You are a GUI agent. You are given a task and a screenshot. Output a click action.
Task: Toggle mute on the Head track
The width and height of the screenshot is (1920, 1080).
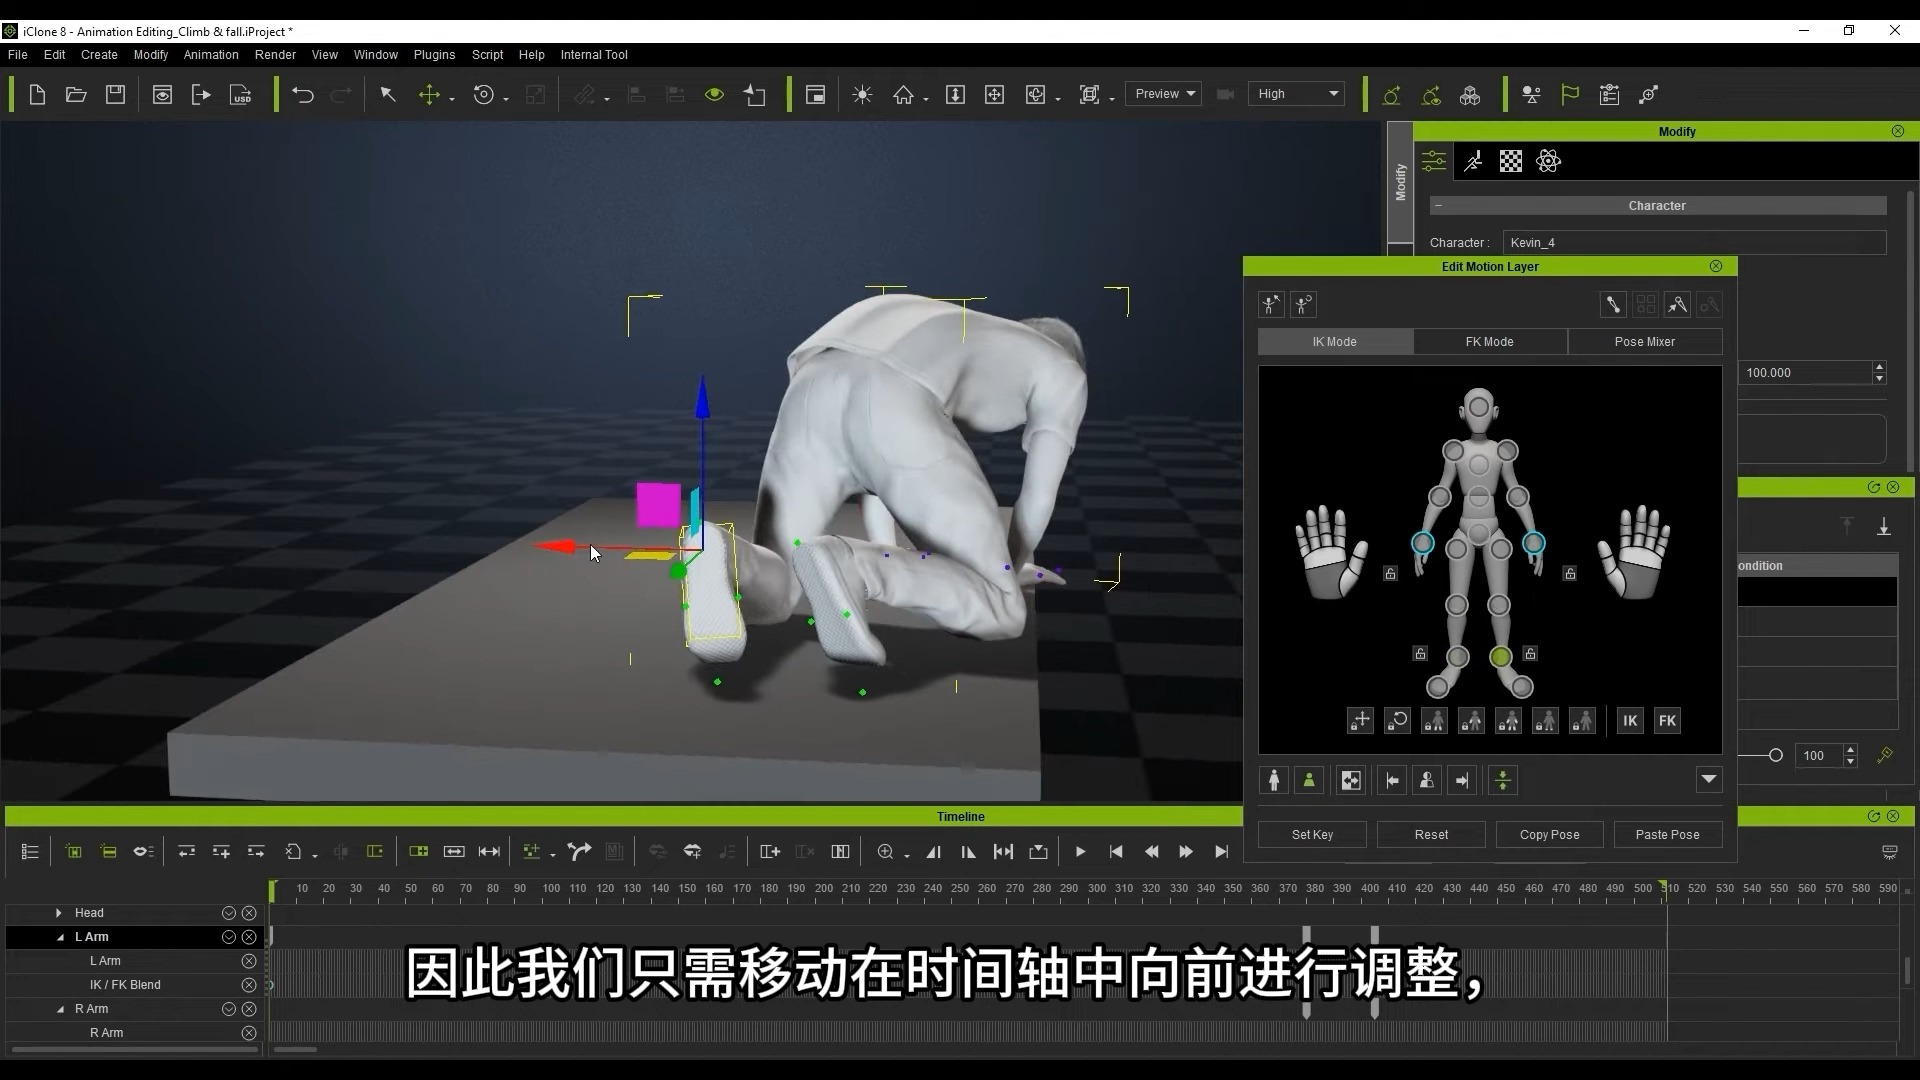(228, 912)
